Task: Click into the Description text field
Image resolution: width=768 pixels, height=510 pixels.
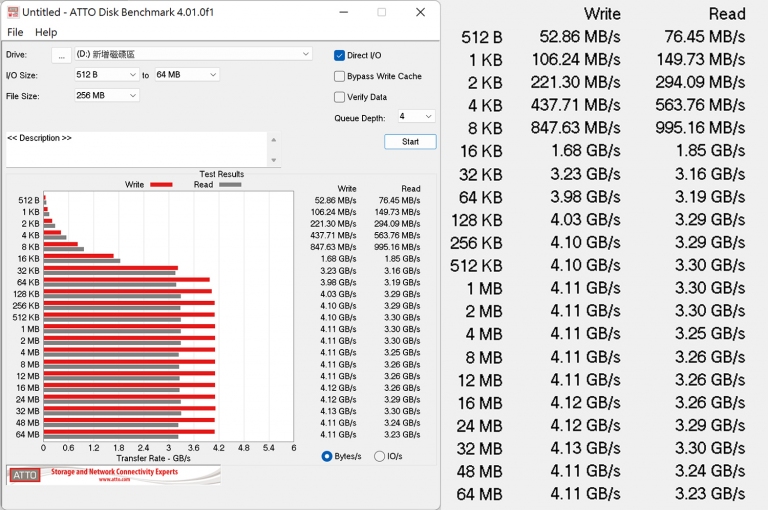Action: [x=137, y=149]
